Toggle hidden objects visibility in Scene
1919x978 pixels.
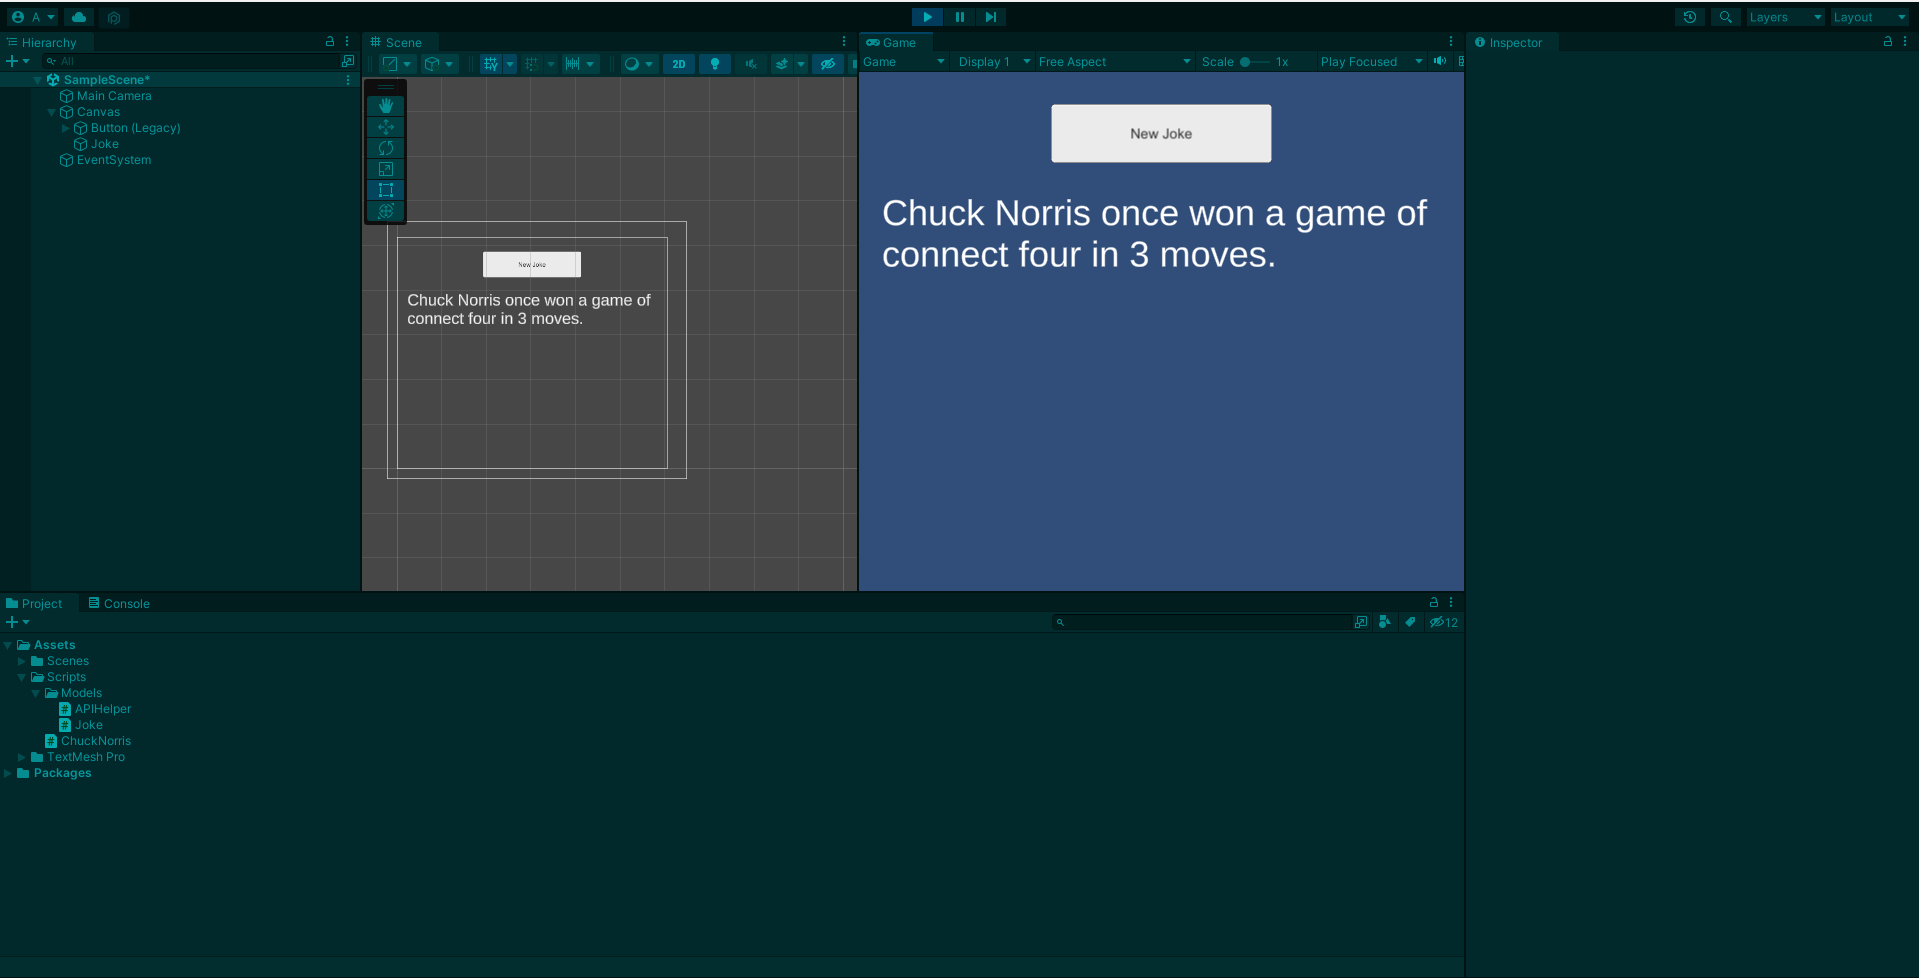click(x=827, y=64)
